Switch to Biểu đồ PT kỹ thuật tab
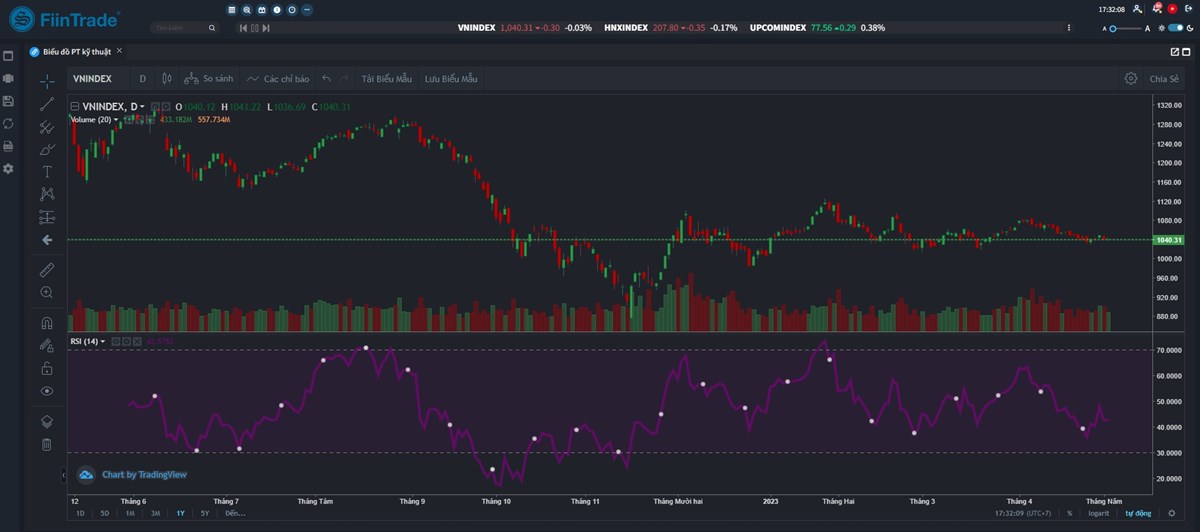Screen dimensions: 1200x532 (x=76, y=51)
